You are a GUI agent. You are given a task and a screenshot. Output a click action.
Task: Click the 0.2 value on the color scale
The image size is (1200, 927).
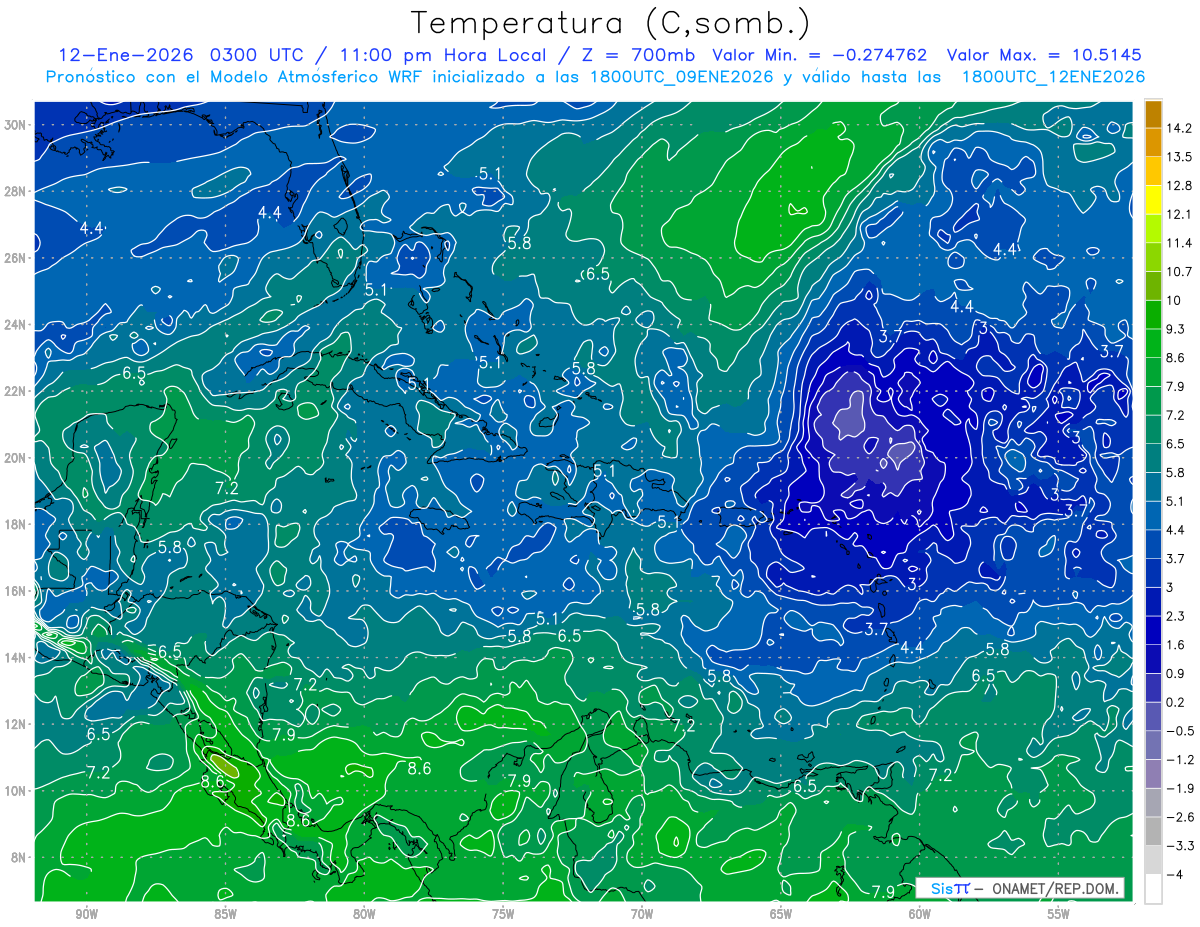pyautogui.click(x=1176, y=702)
